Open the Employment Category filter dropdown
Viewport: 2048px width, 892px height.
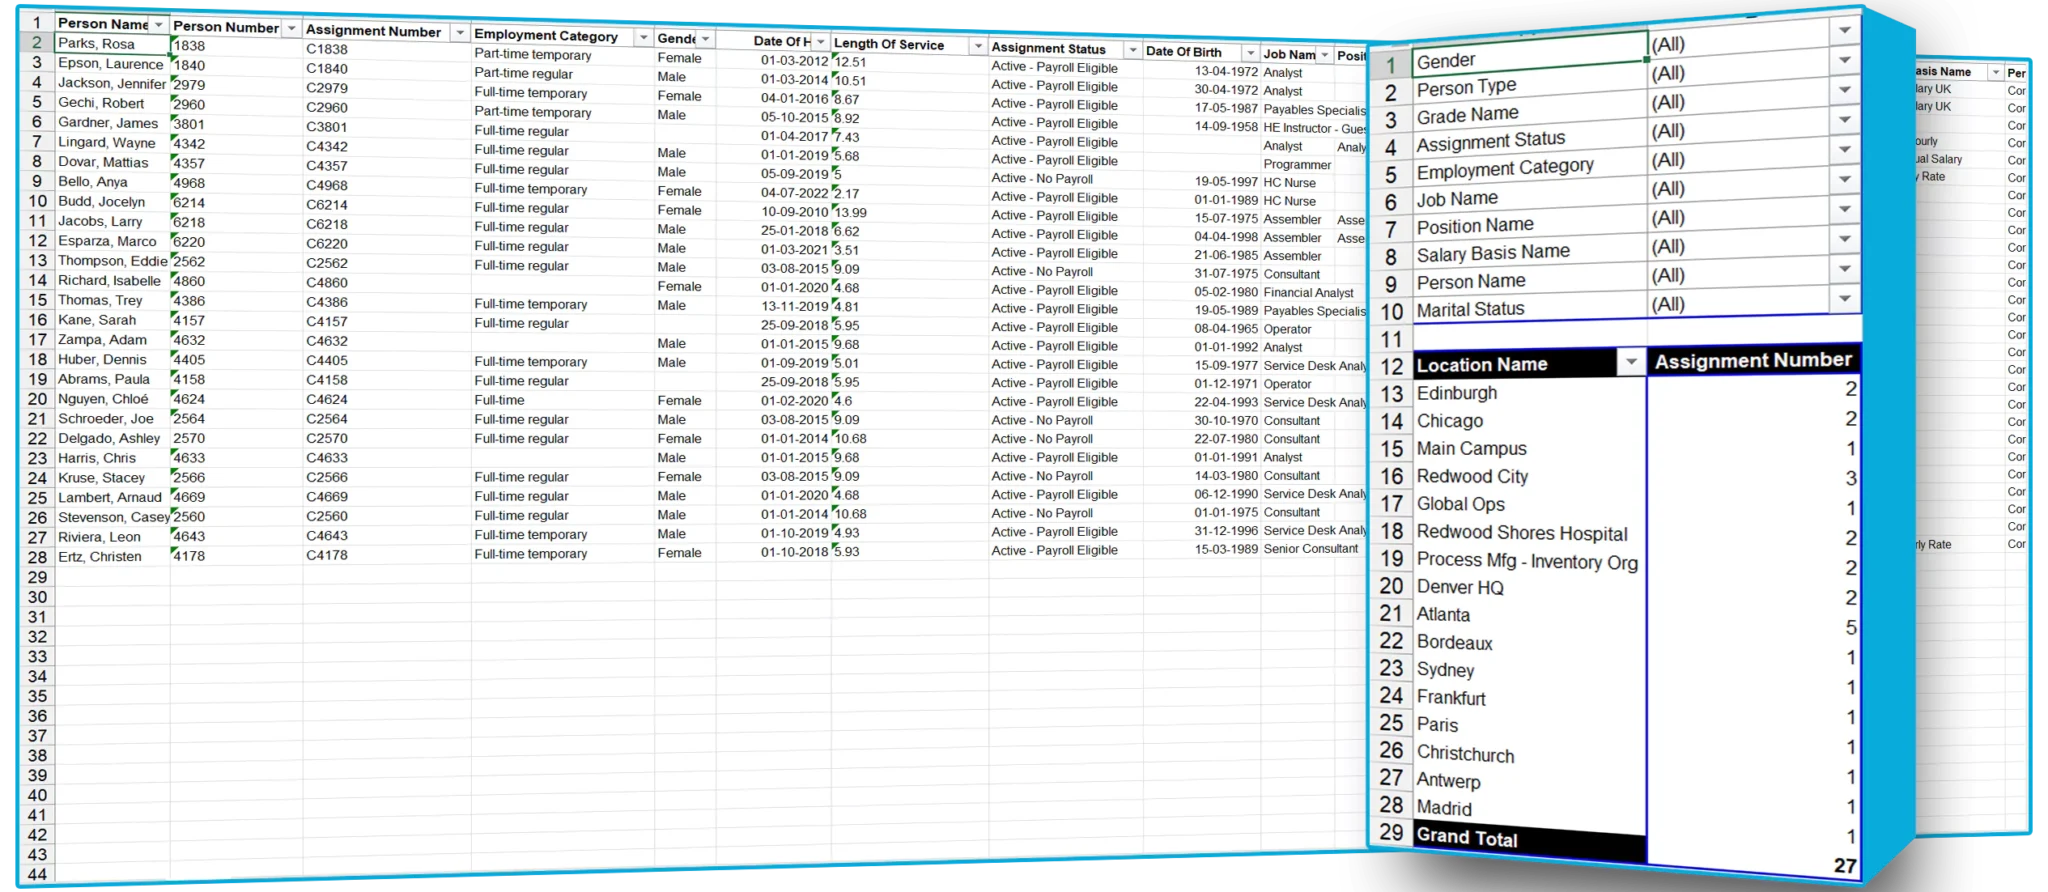pos(643,38)
